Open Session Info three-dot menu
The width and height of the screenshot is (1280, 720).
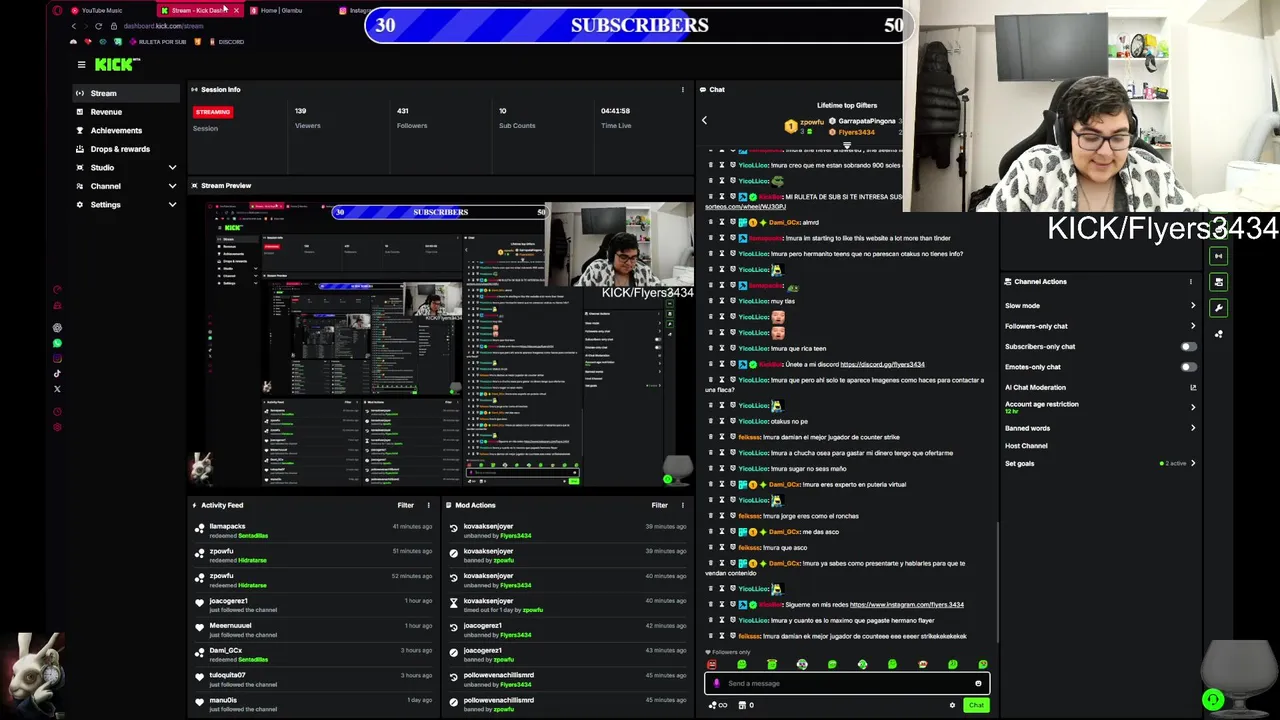coord(683,89)
